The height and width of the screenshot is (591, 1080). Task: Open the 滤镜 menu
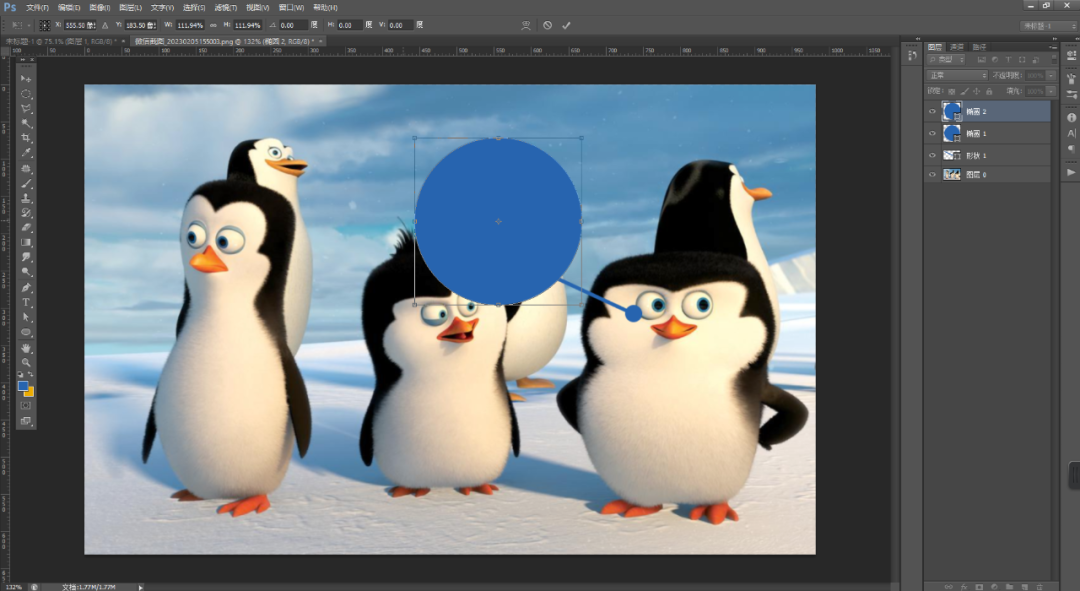tap(225, 8)
